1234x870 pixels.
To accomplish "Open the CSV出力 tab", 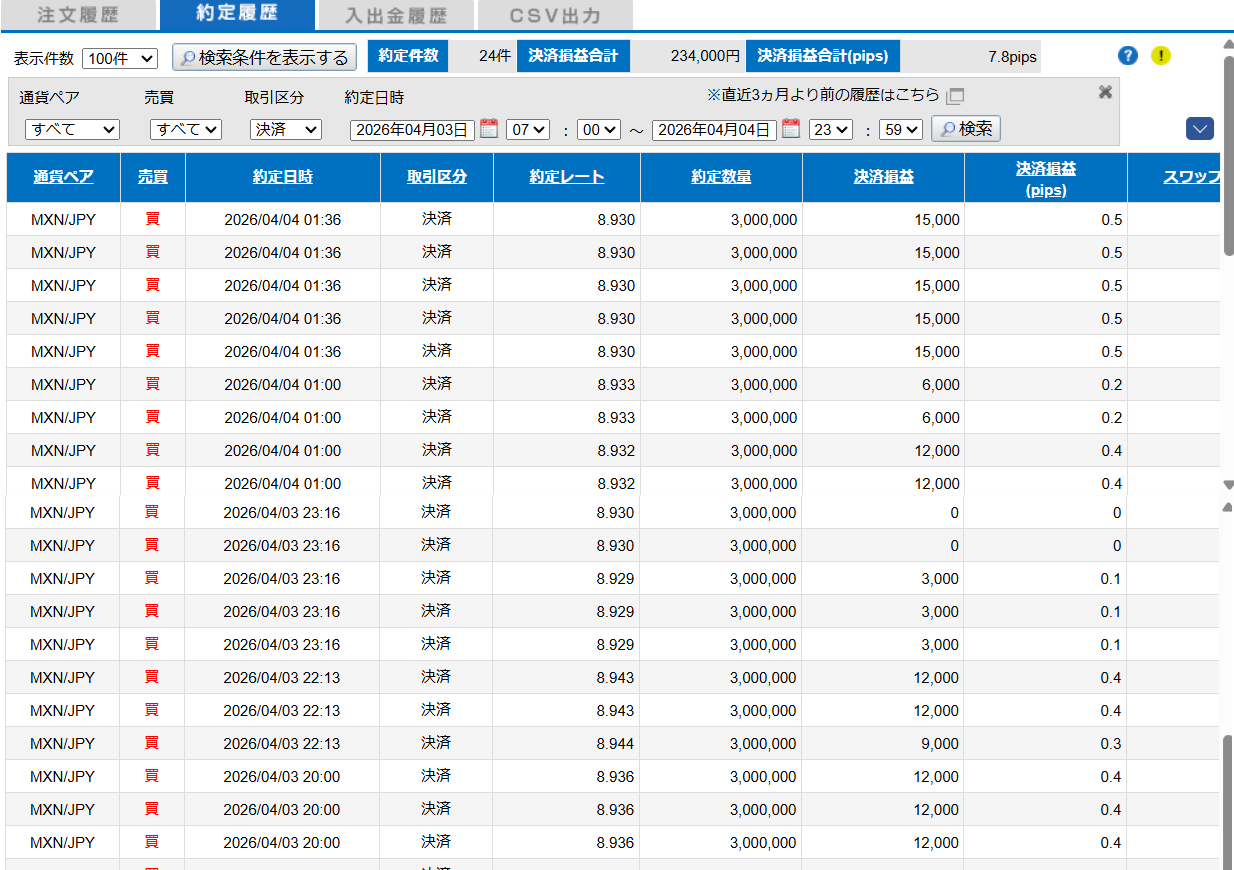I will tap(555, 16).
